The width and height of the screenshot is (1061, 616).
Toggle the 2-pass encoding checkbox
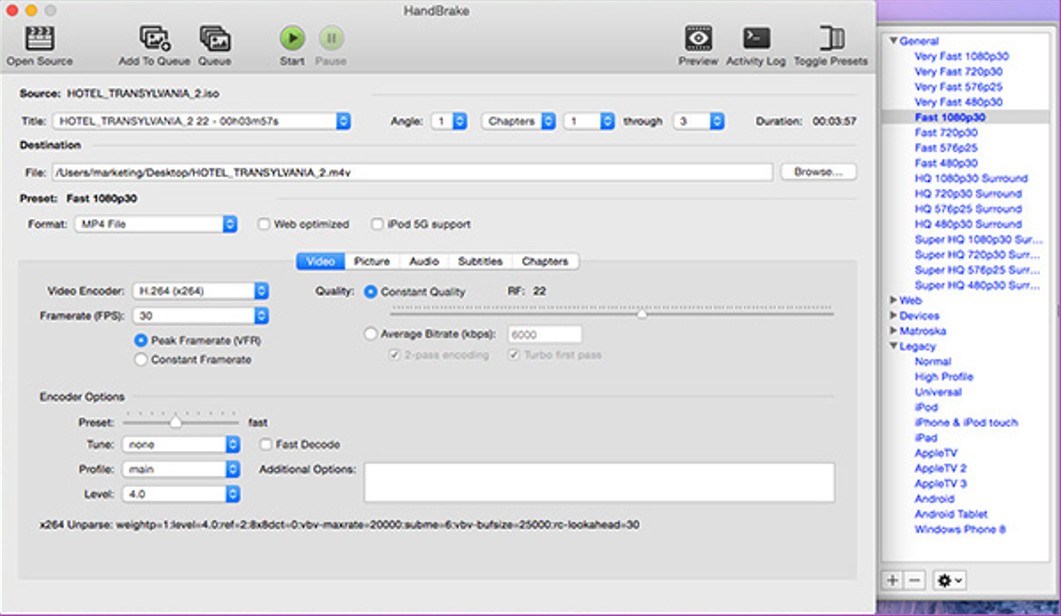click(x=394, y=355)
